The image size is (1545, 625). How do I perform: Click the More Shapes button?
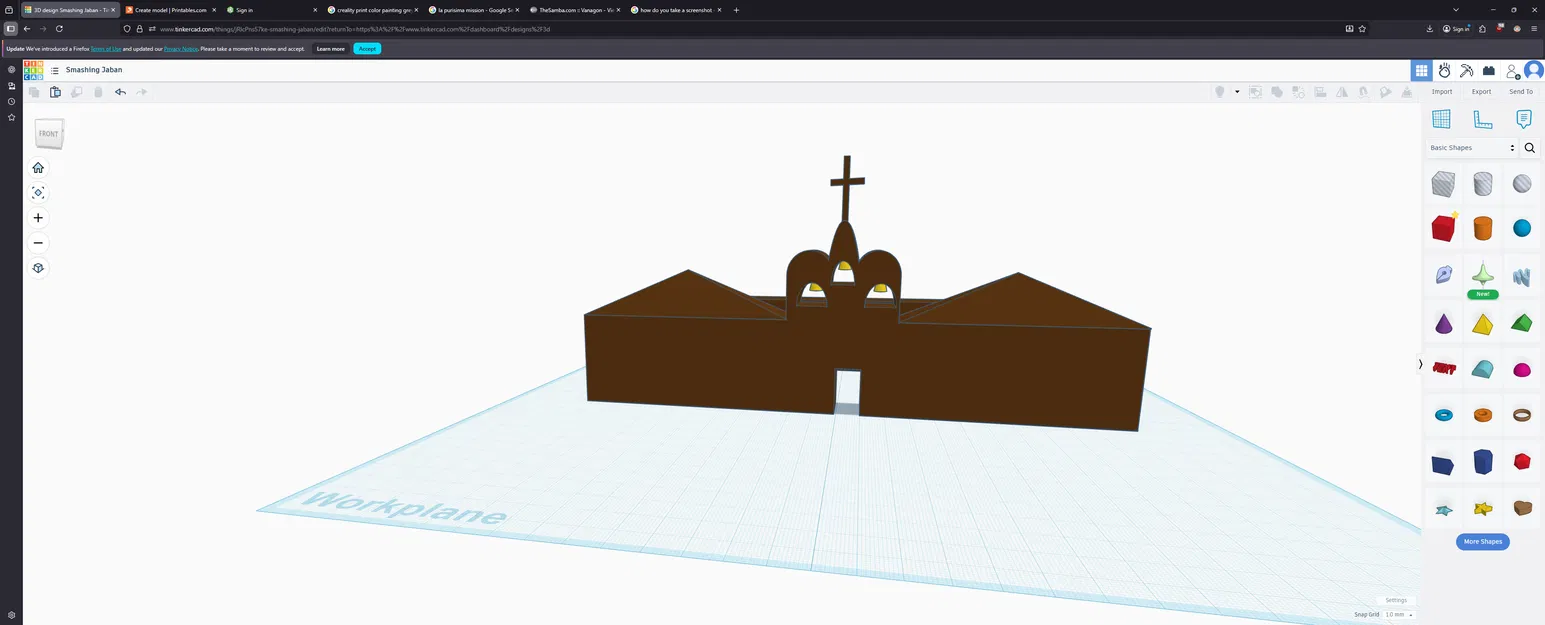tap(1483, 541)
